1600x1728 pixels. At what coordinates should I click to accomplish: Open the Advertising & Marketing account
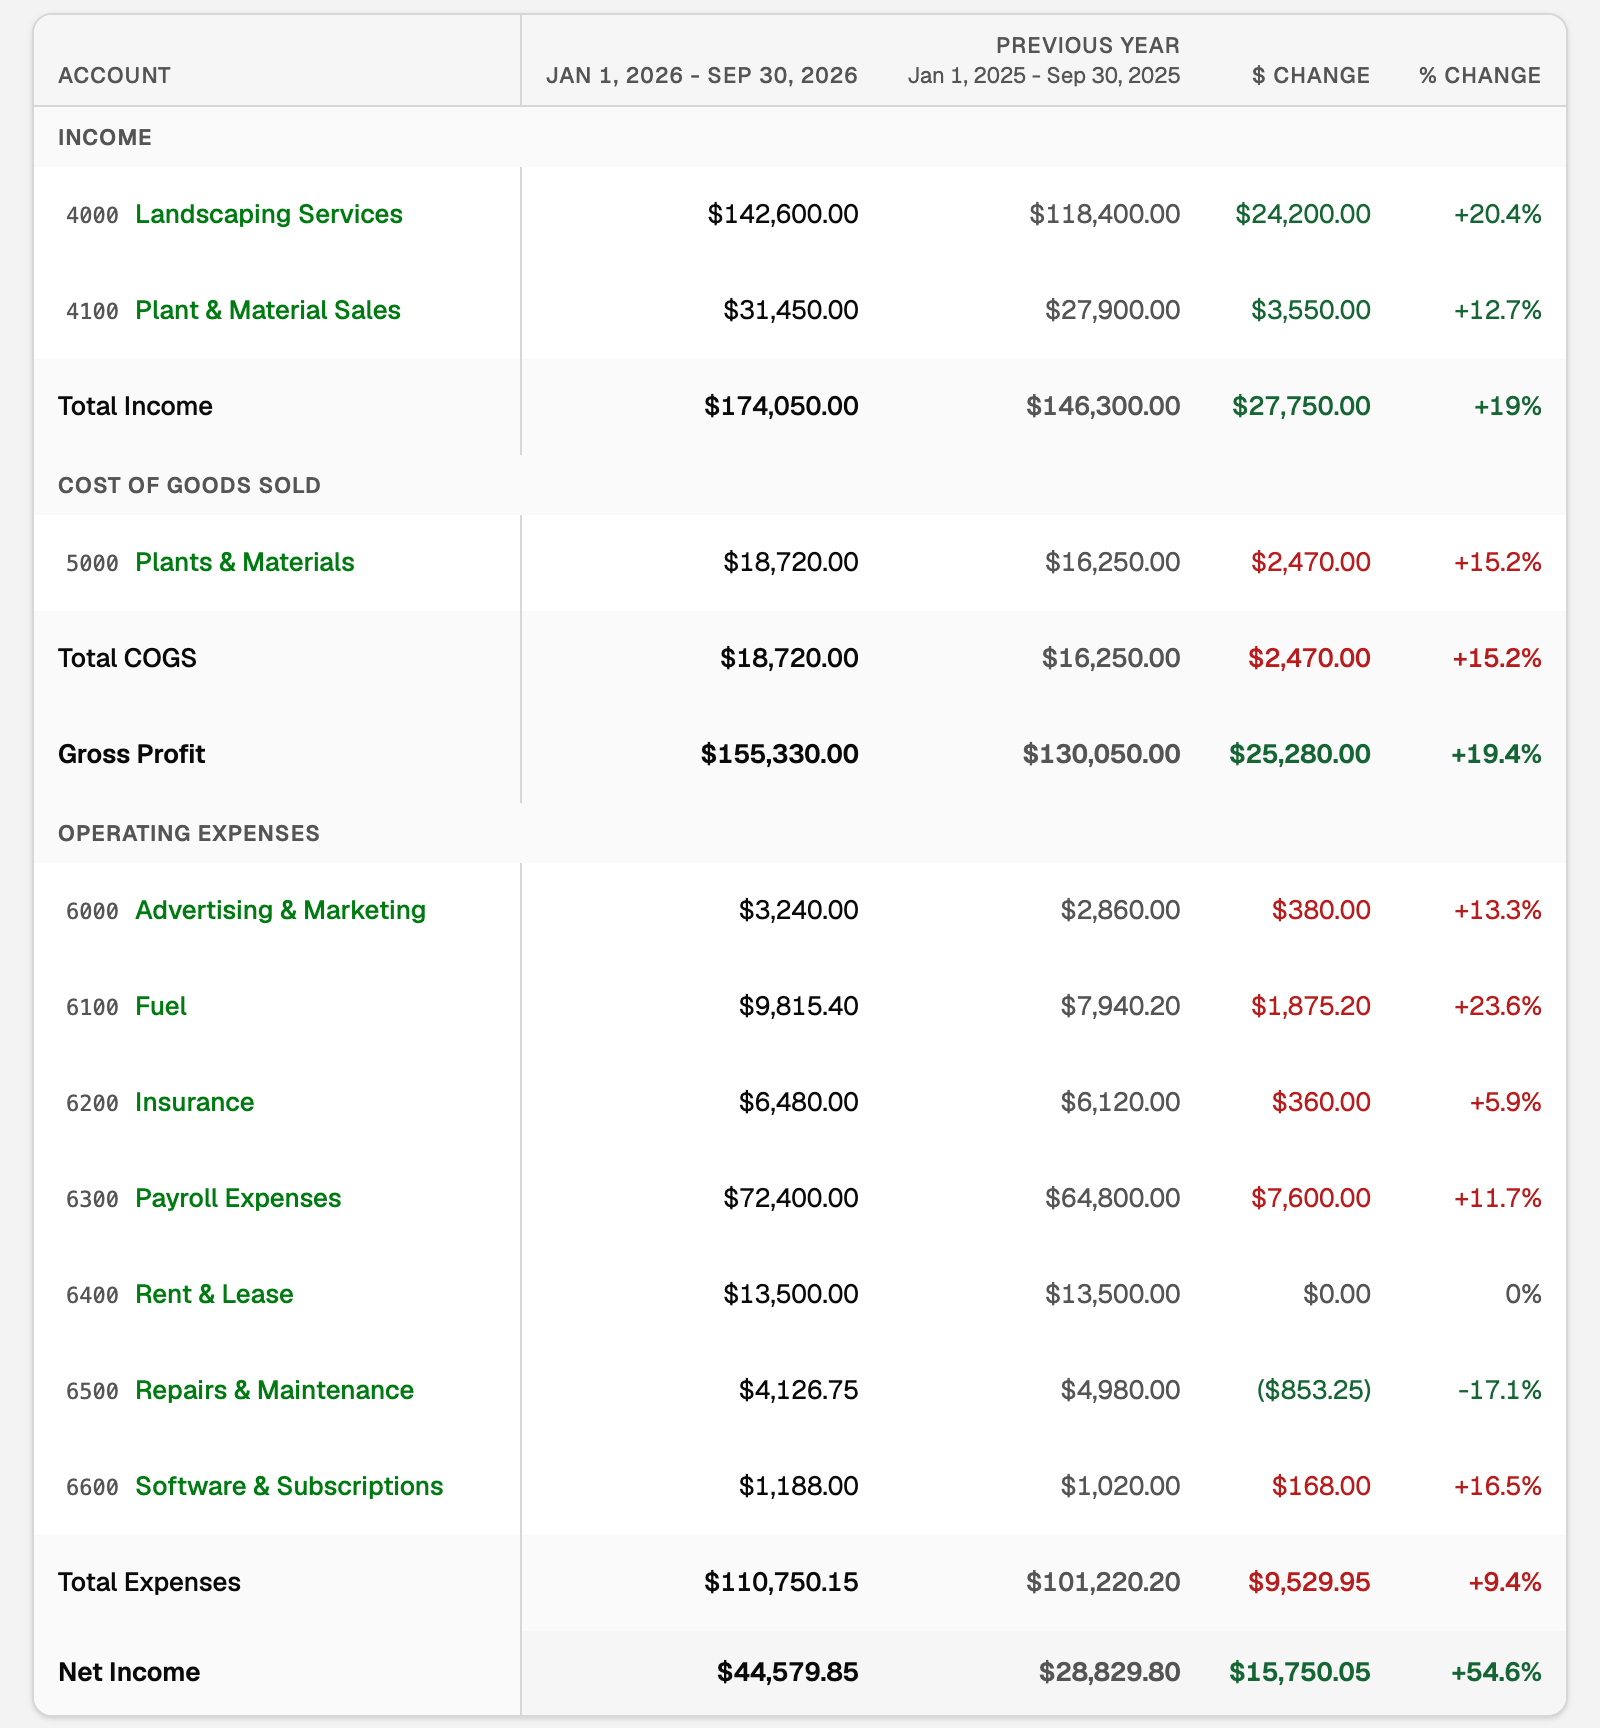point(281,910)
